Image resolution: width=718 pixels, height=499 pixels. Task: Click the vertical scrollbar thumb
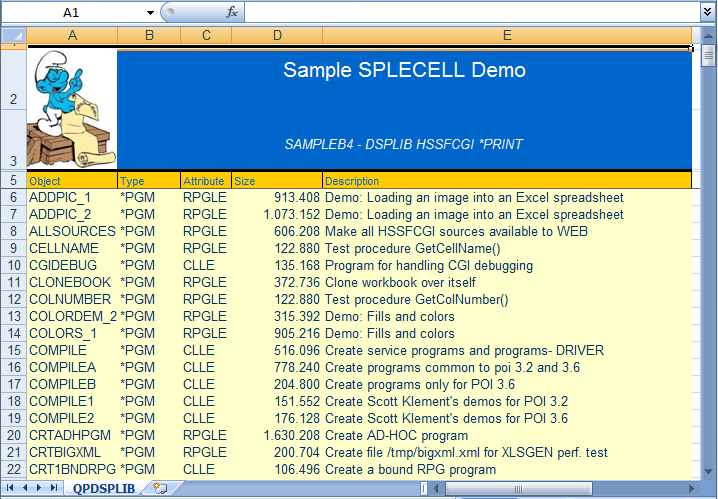pyautogui.click(x=708, y=56)
